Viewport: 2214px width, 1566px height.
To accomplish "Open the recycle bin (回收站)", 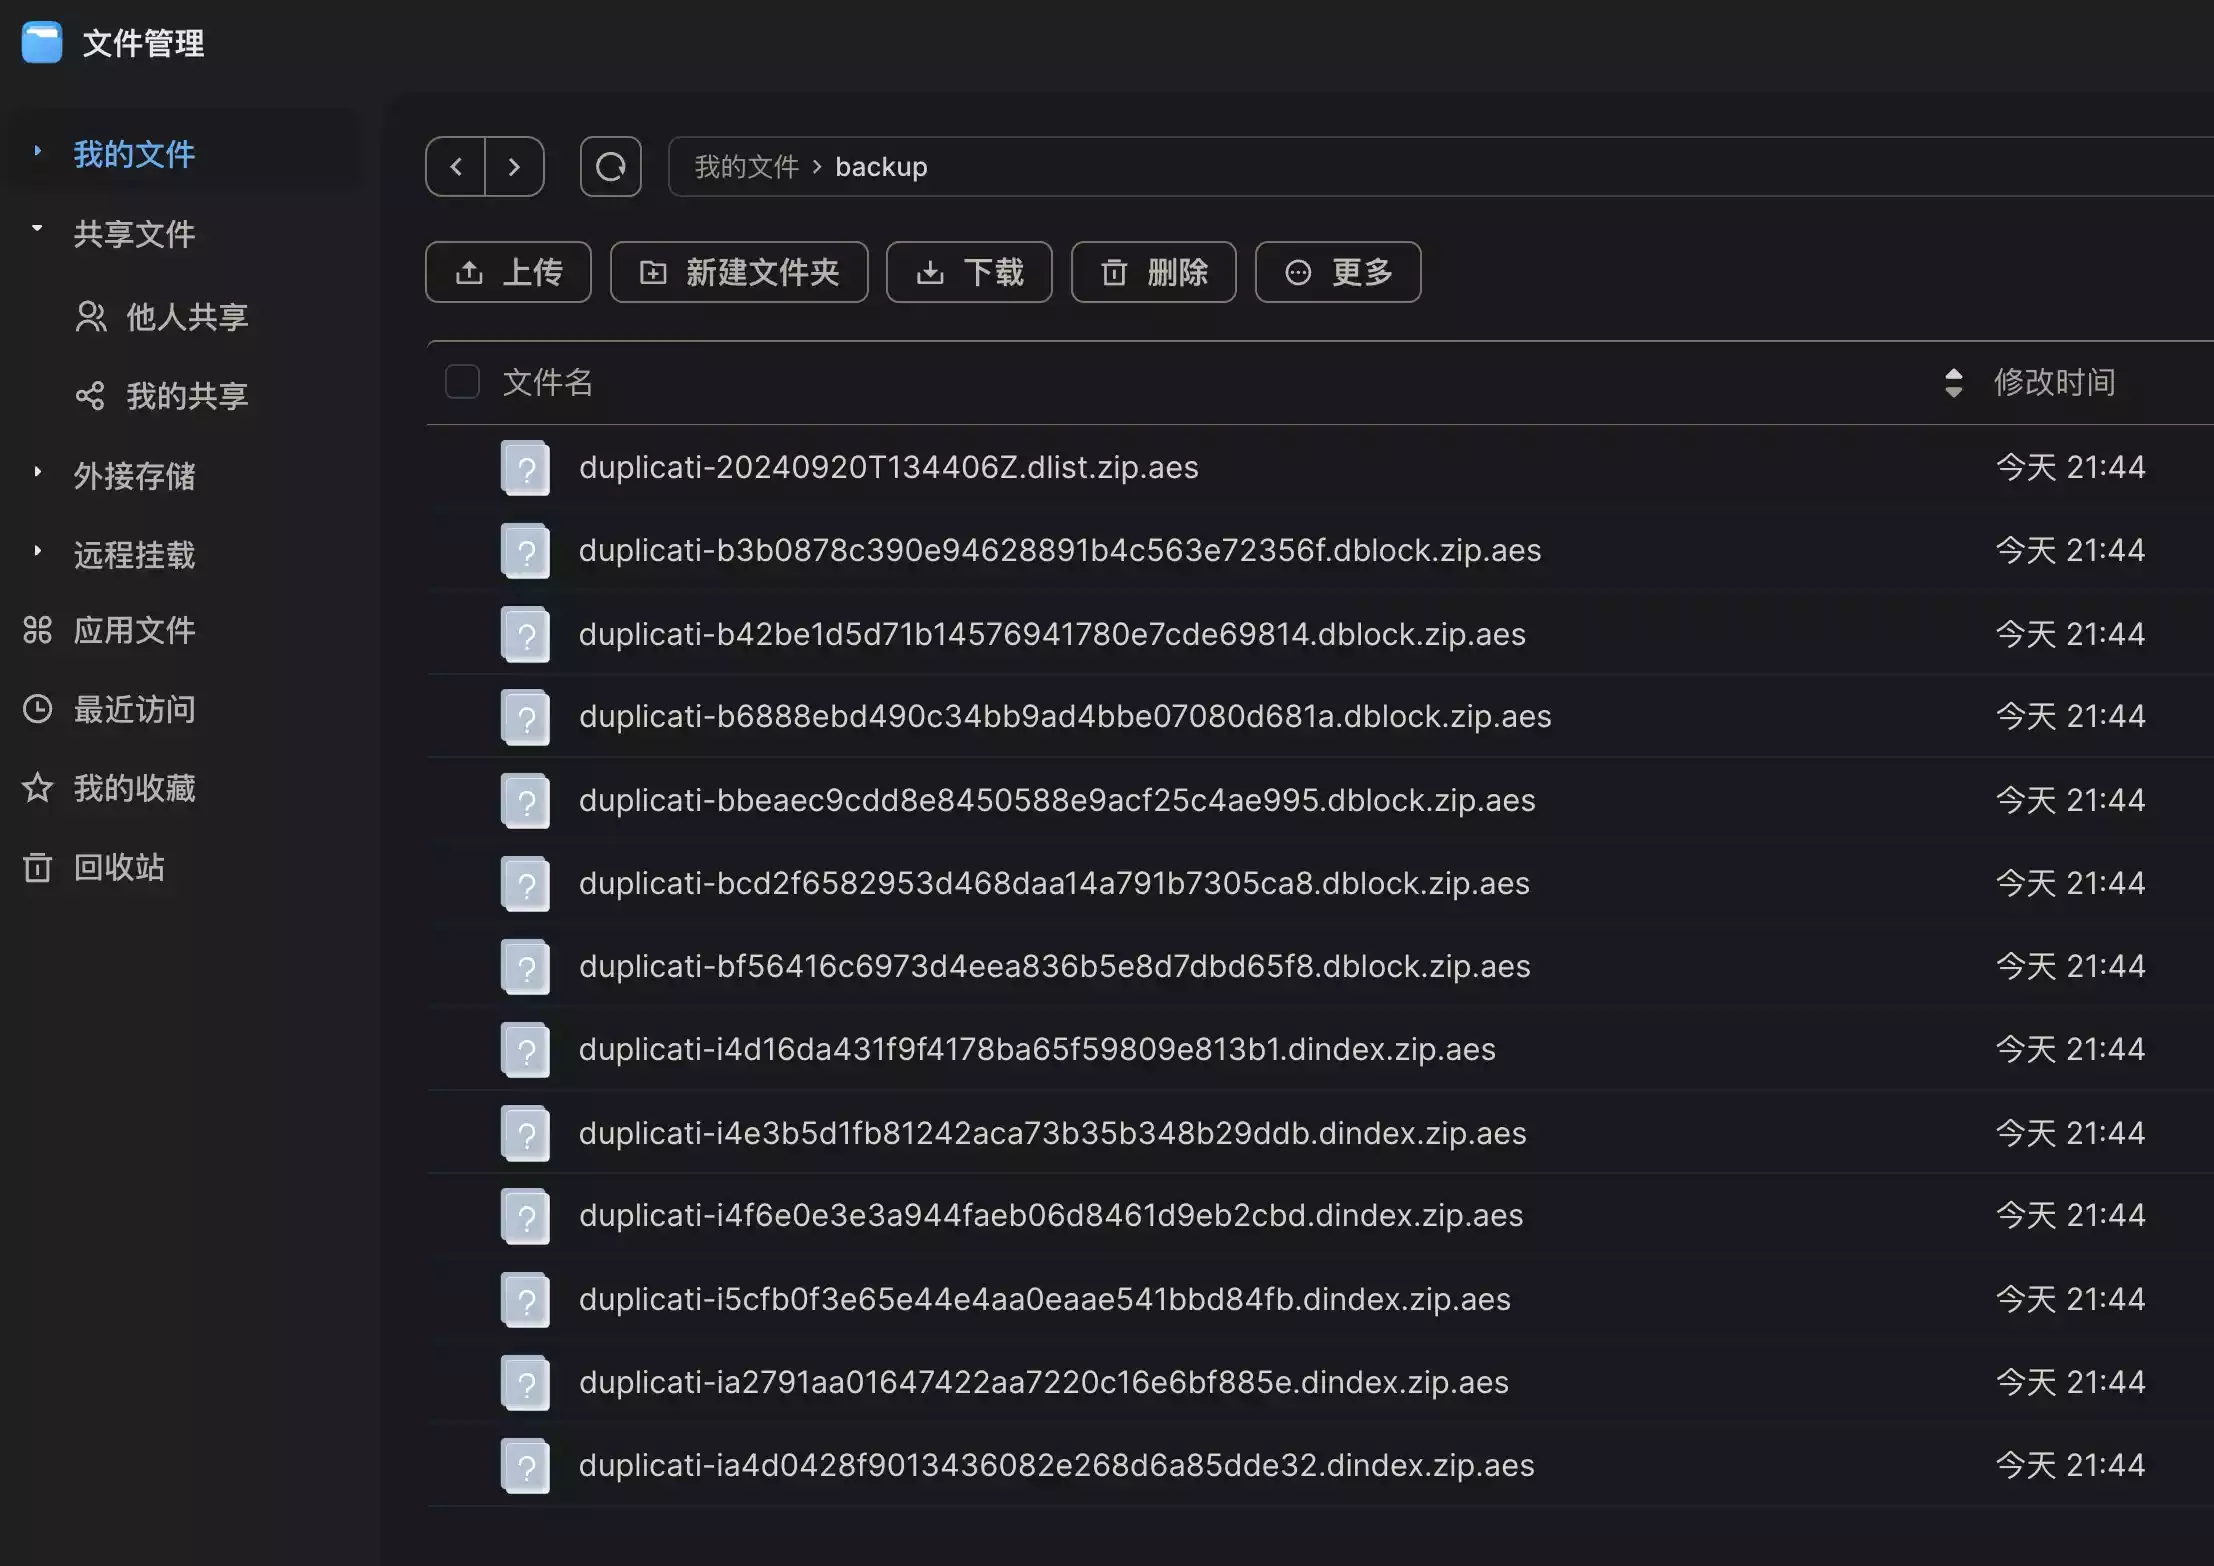I will coord(118,867).
